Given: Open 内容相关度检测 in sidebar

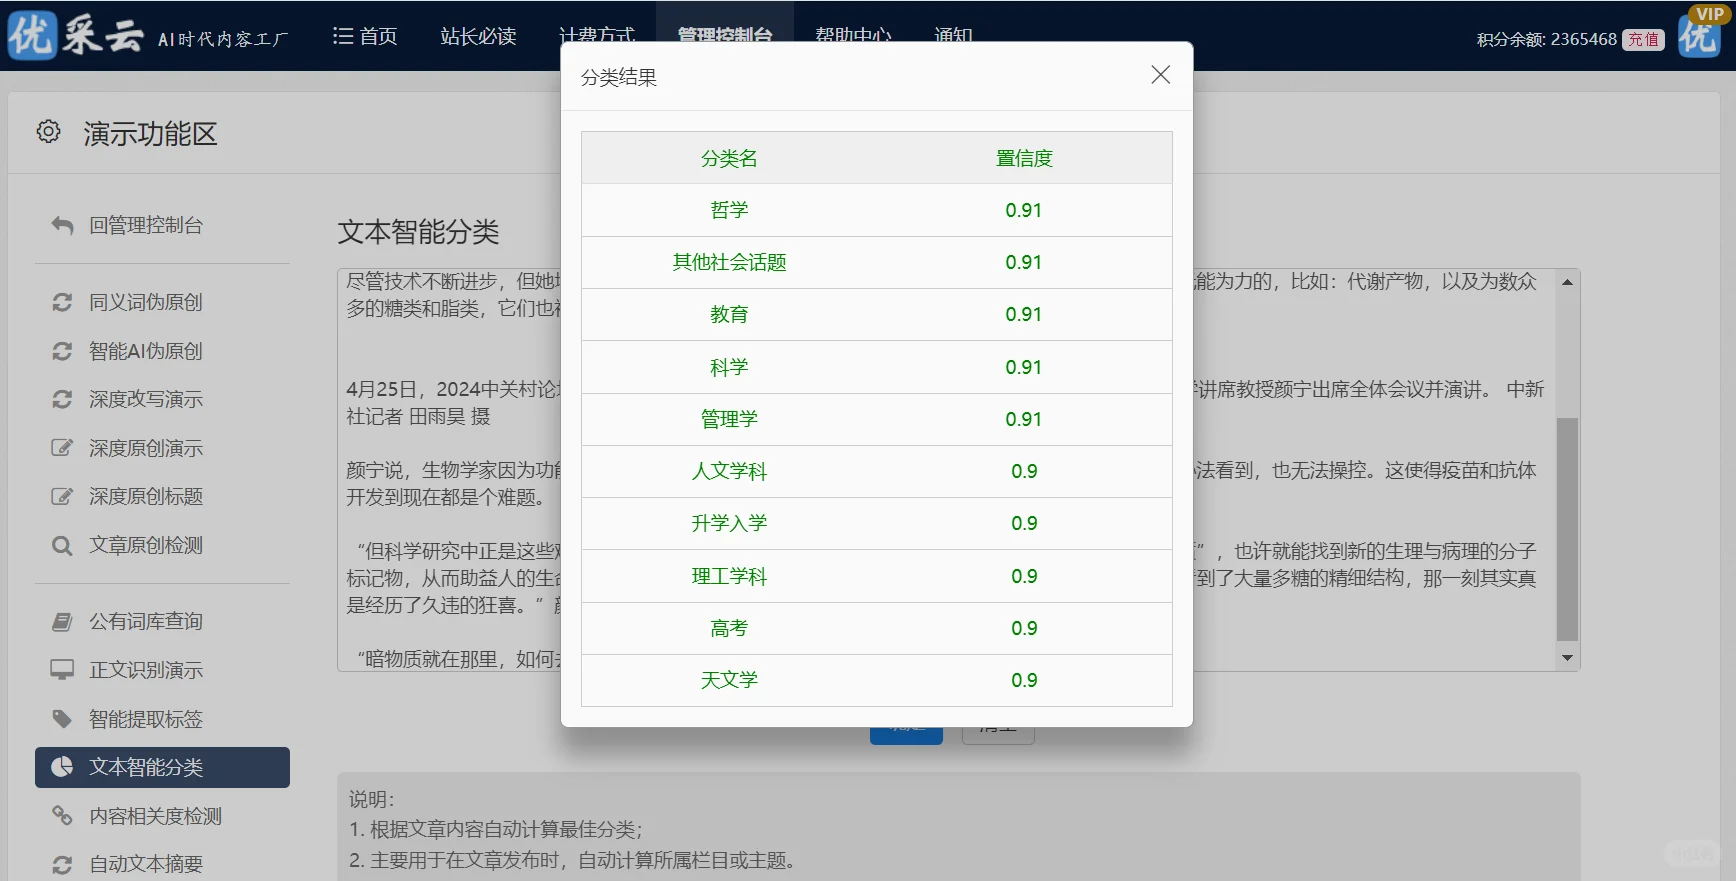Looking at the screenshot, I should 155,816.
